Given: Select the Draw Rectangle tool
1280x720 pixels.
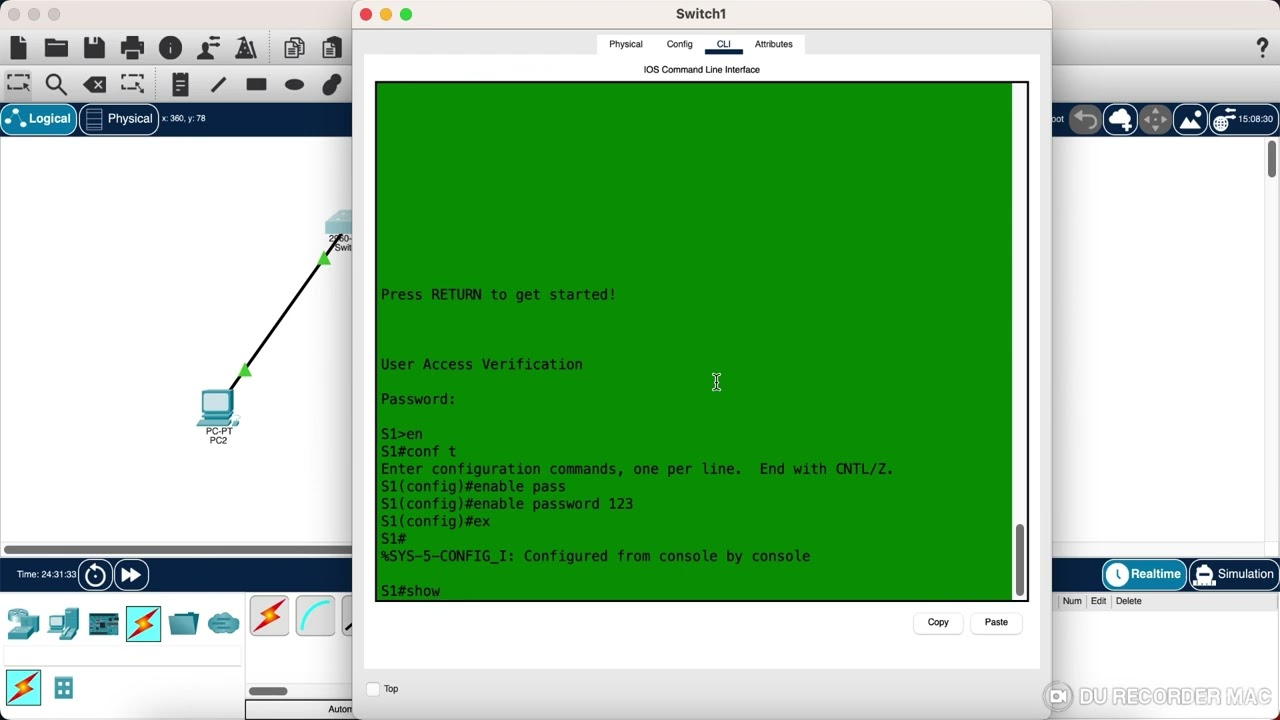Looking at the screenshot, I should coord(256,84).
